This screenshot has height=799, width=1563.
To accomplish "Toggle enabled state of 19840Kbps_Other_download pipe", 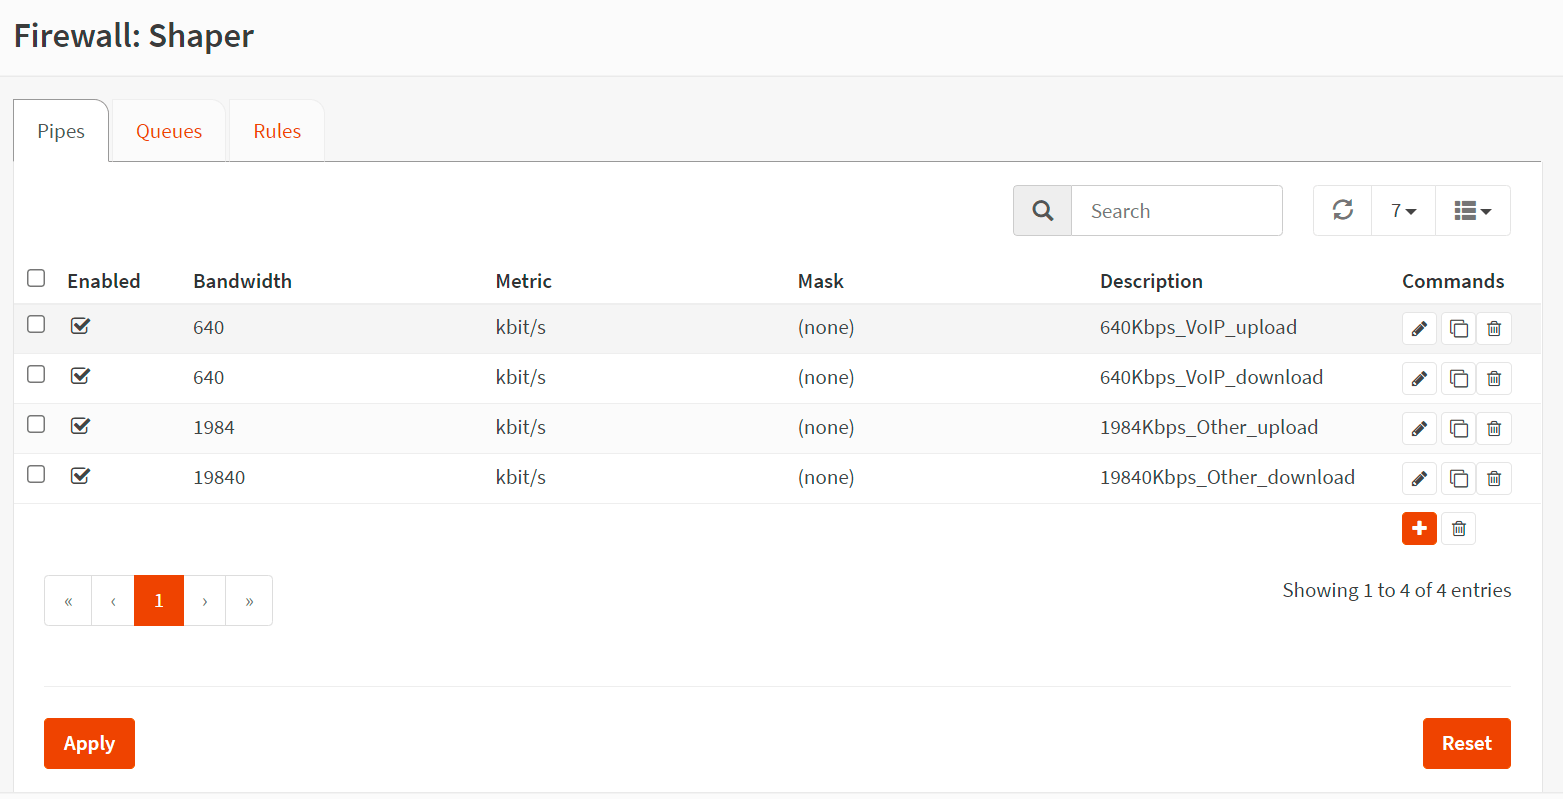I will [81, 475].
